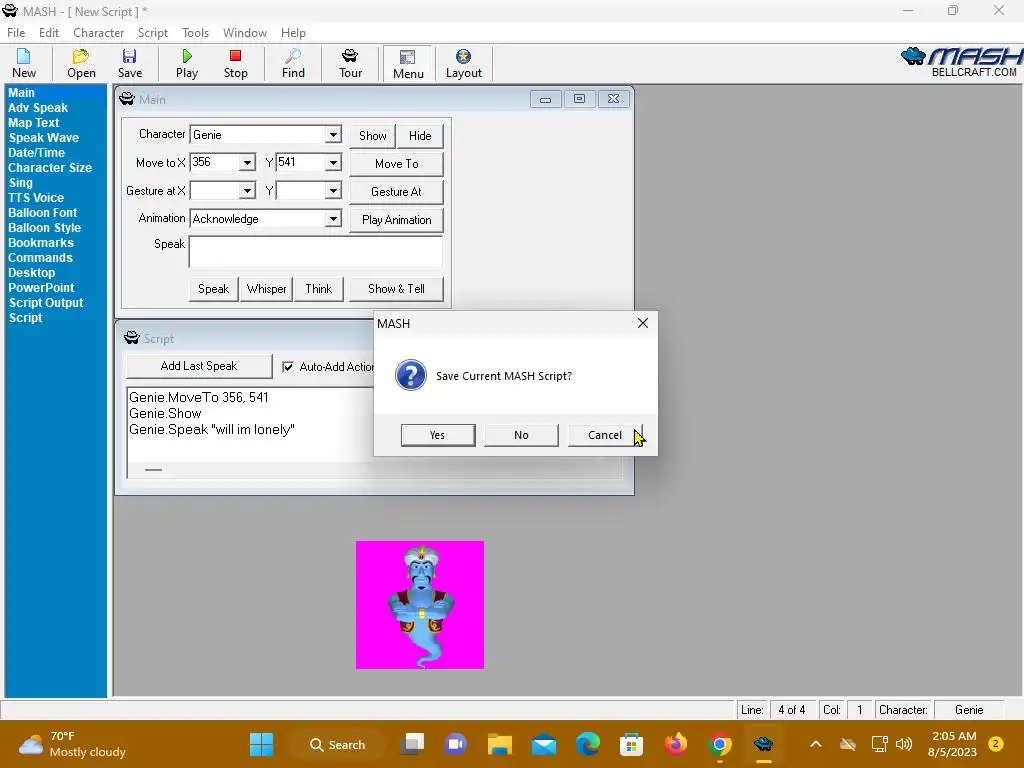Viewport: 1024px width, 768px height.
Task: Select TTS Voice in the sidebar
Action: point(36,198)
